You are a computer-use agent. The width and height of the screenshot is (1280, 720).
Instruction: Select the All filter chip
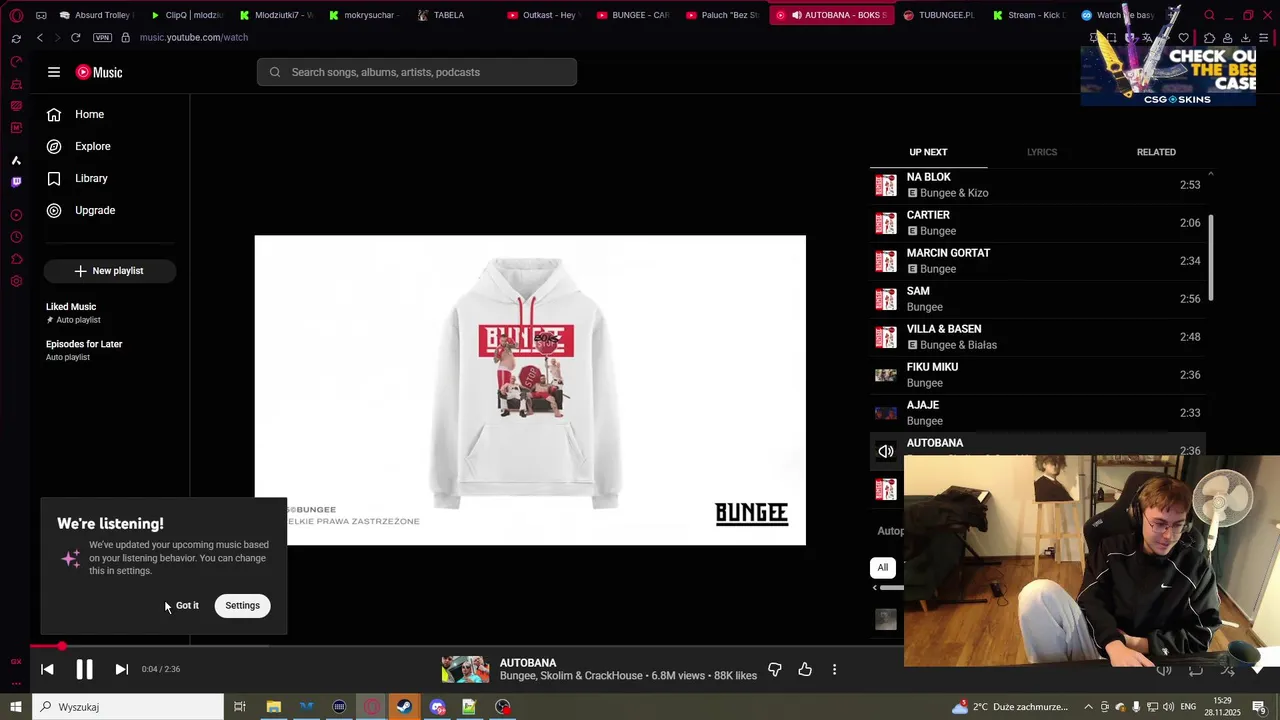pyautogui.click(x=882, y=568)
